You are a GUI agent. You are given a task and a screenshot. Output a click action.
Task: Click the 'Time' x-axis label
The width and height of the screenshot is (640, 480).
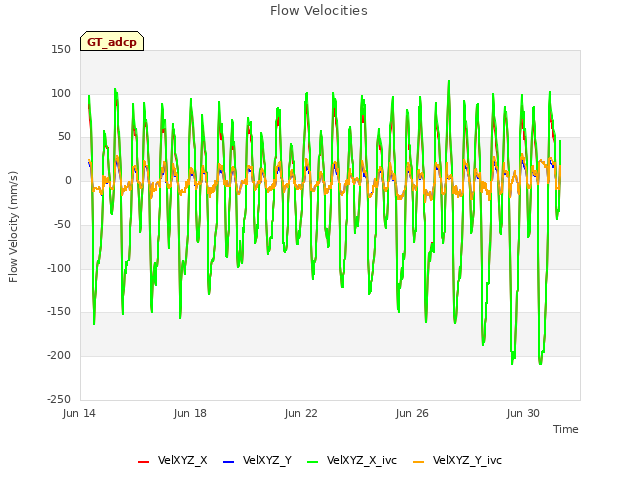tap(566, 429)
